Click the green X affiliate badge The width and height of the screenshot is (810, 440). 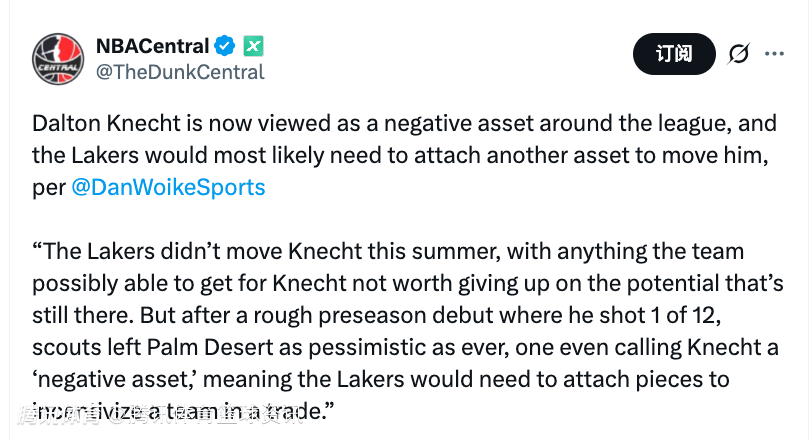coord(254,46)
